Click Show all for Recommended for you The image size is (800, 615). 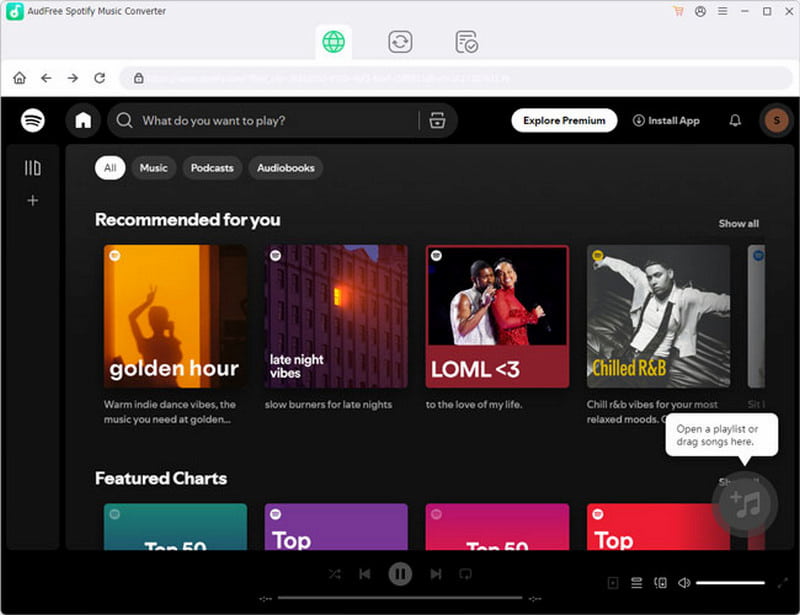pyautogui.click(x=738, y=224)
